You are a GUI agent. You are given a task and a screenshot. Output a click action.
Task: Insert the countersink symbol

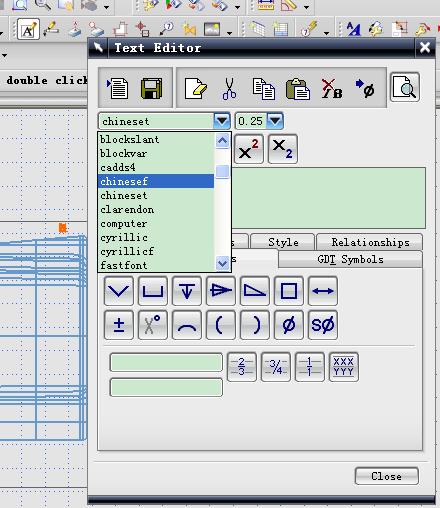[x=119, y=291]
